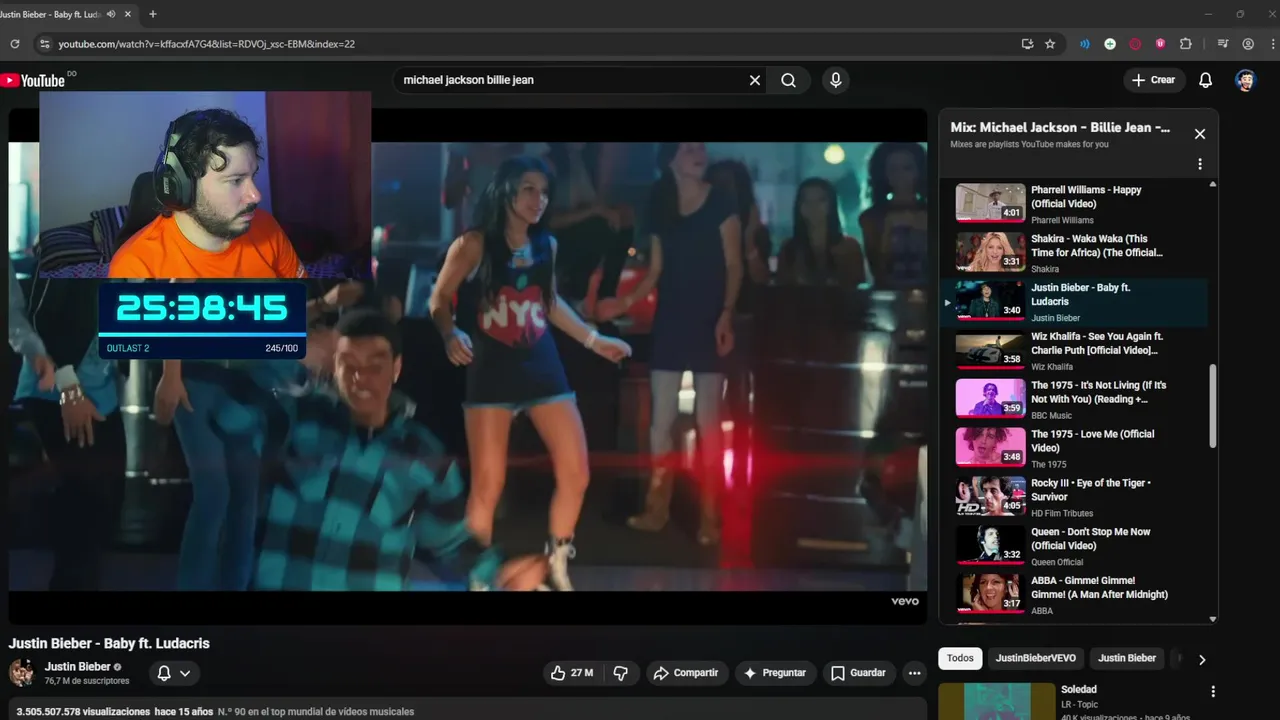Open Justin Bieber channel name link
The width and height of the screenshot is (1280, 720).
[x=77, y=666]
